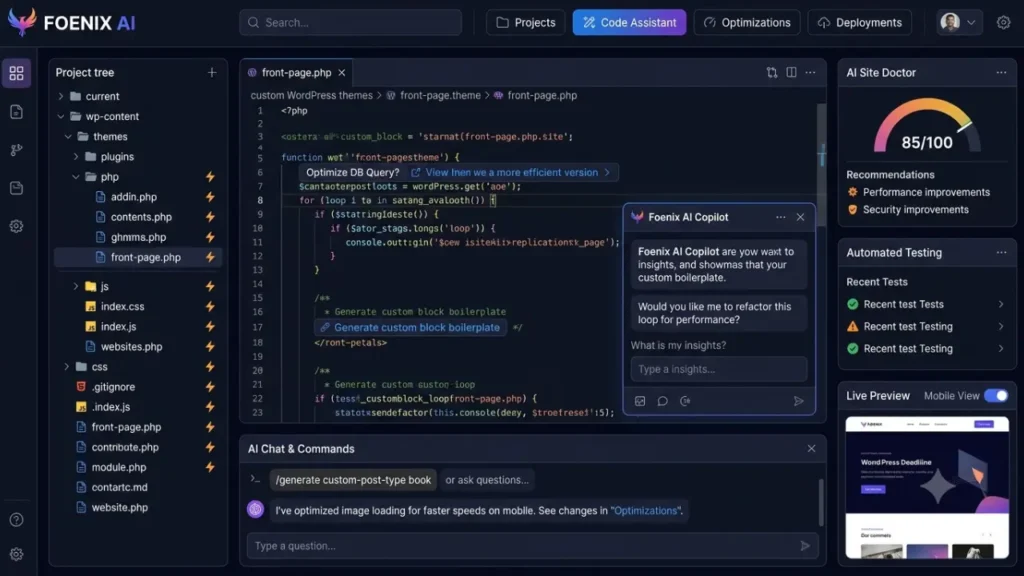Click the chat bubble icon in Copilot
Image resolution: width=1024 pixels, height=576 pixels.
[x=662, y=401]
